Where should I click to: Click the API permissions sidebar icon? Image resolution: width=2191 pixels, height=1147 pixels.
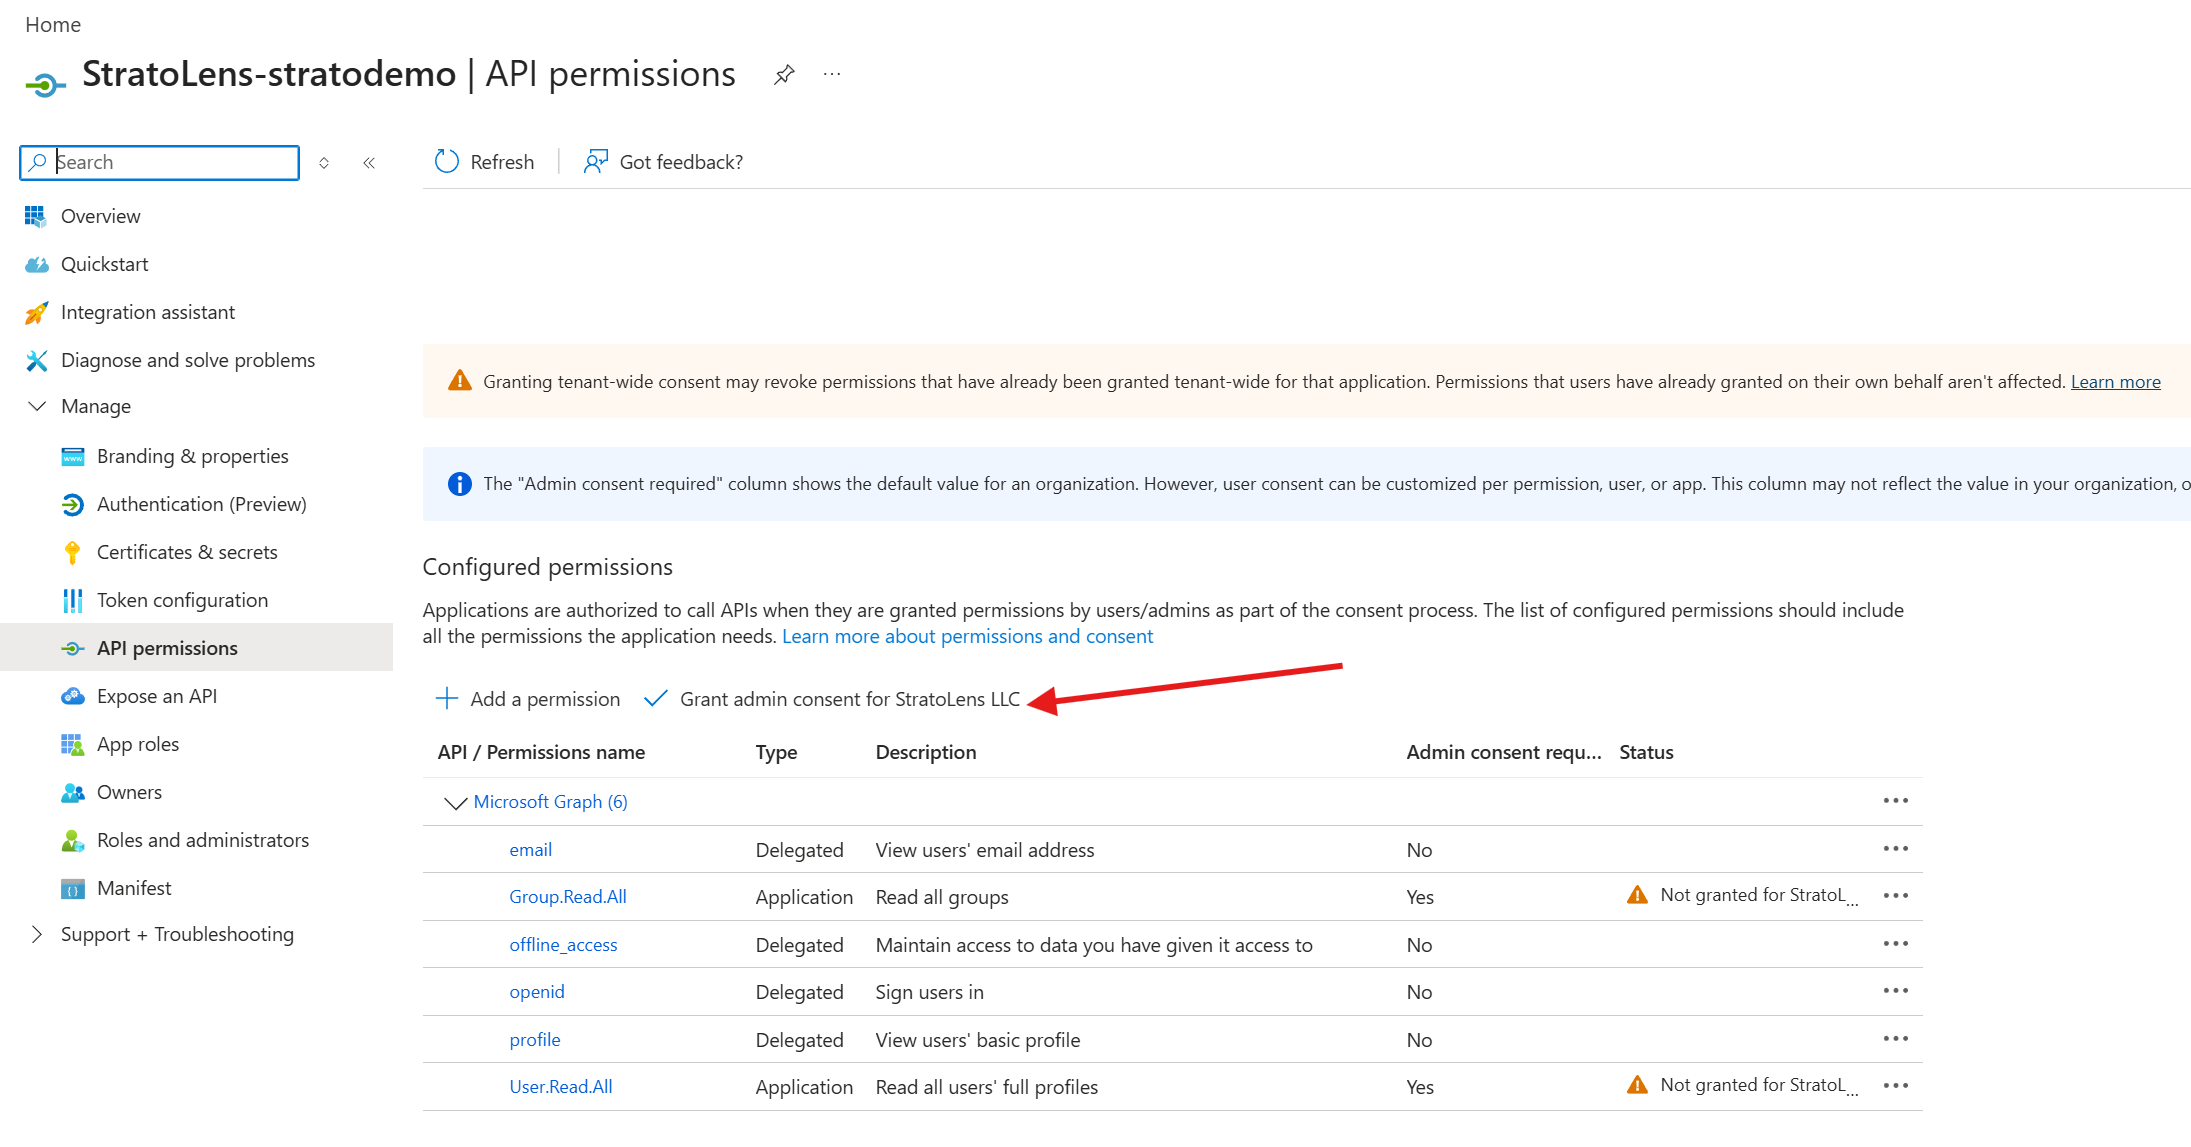pyautogui.click(x=73, y=649)
